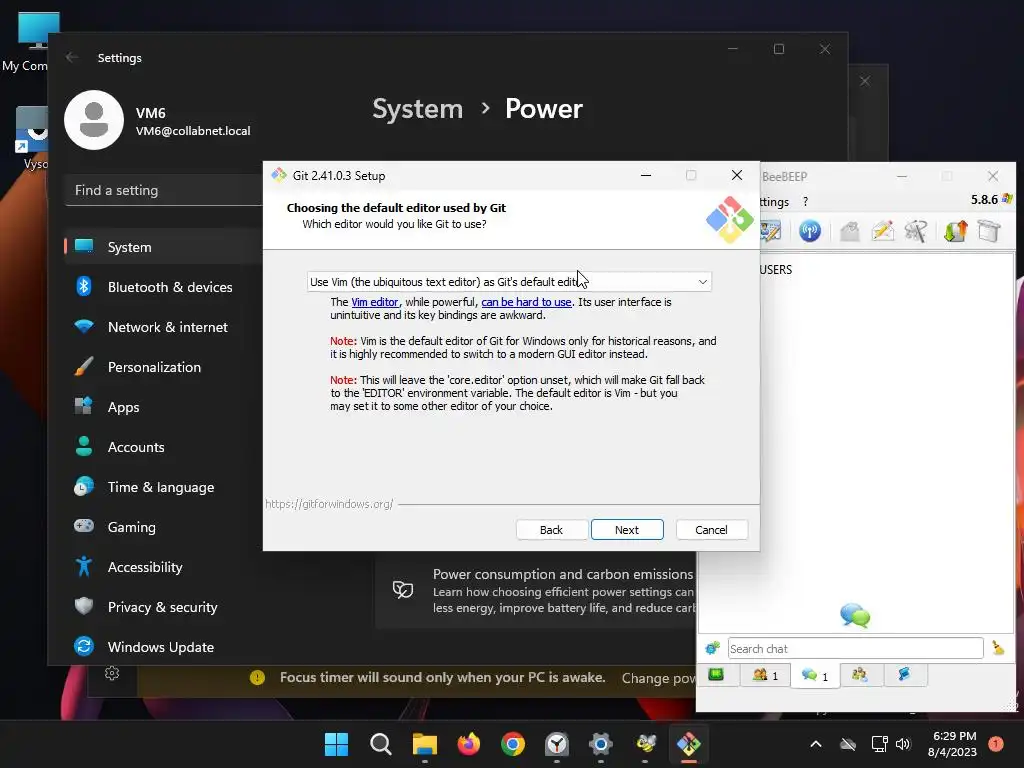Click the gear icon left of Search chat

point(712,648)
